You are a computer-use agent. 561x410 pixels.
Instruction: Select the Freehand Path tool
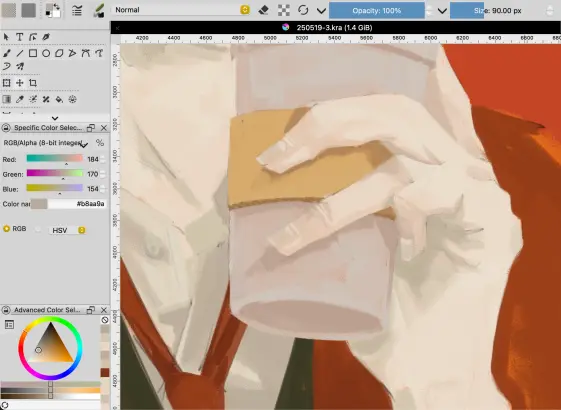99,53
